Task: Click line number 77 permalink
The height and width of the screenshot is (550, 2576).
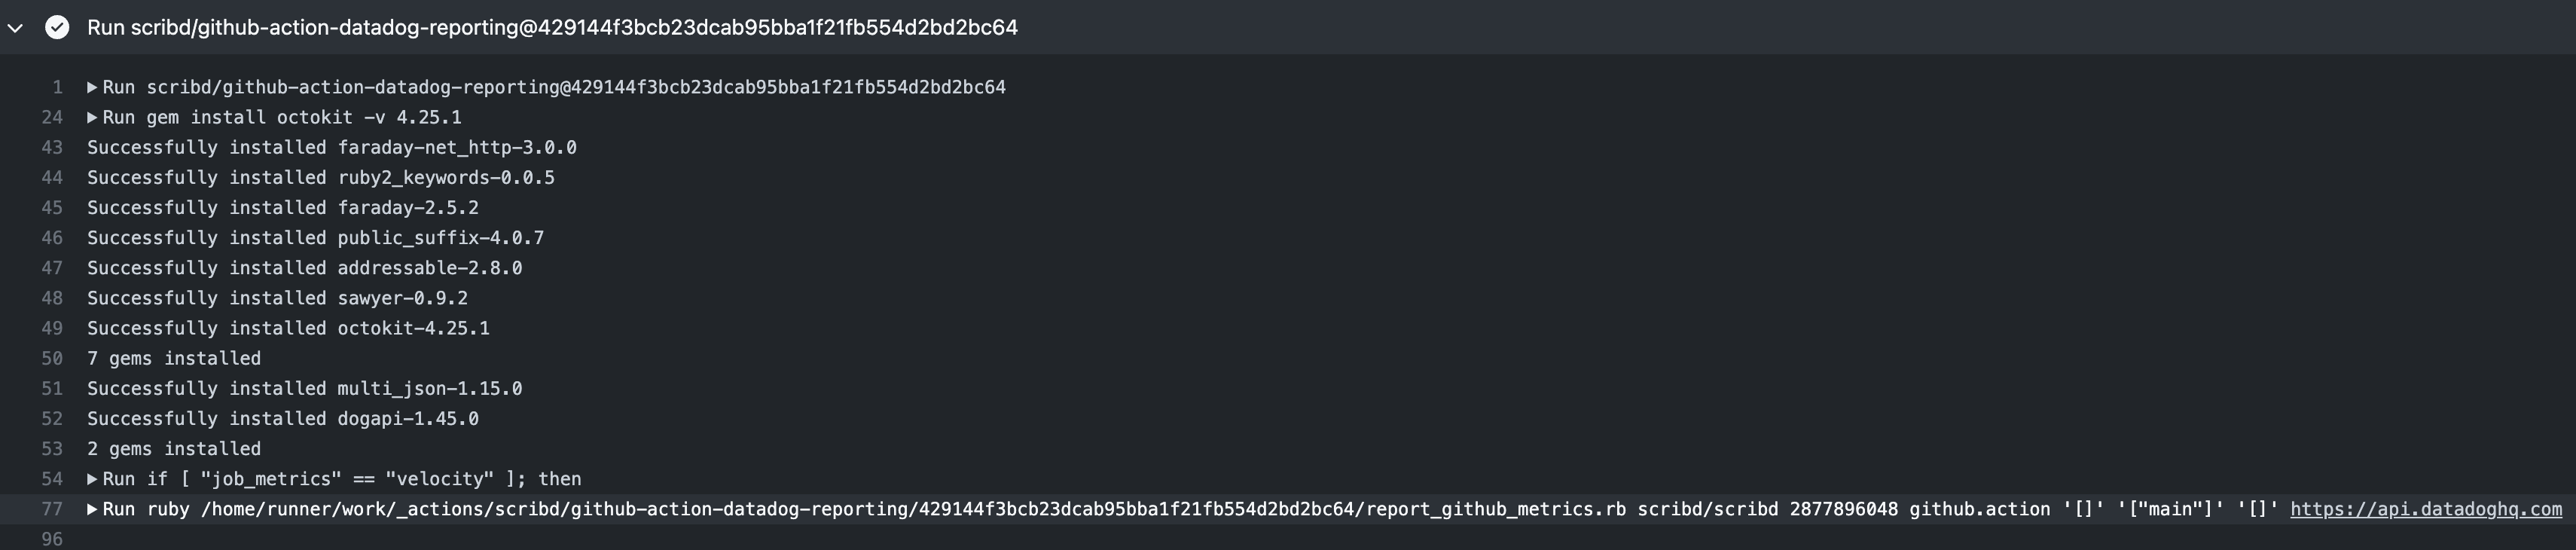Action: 51,509
